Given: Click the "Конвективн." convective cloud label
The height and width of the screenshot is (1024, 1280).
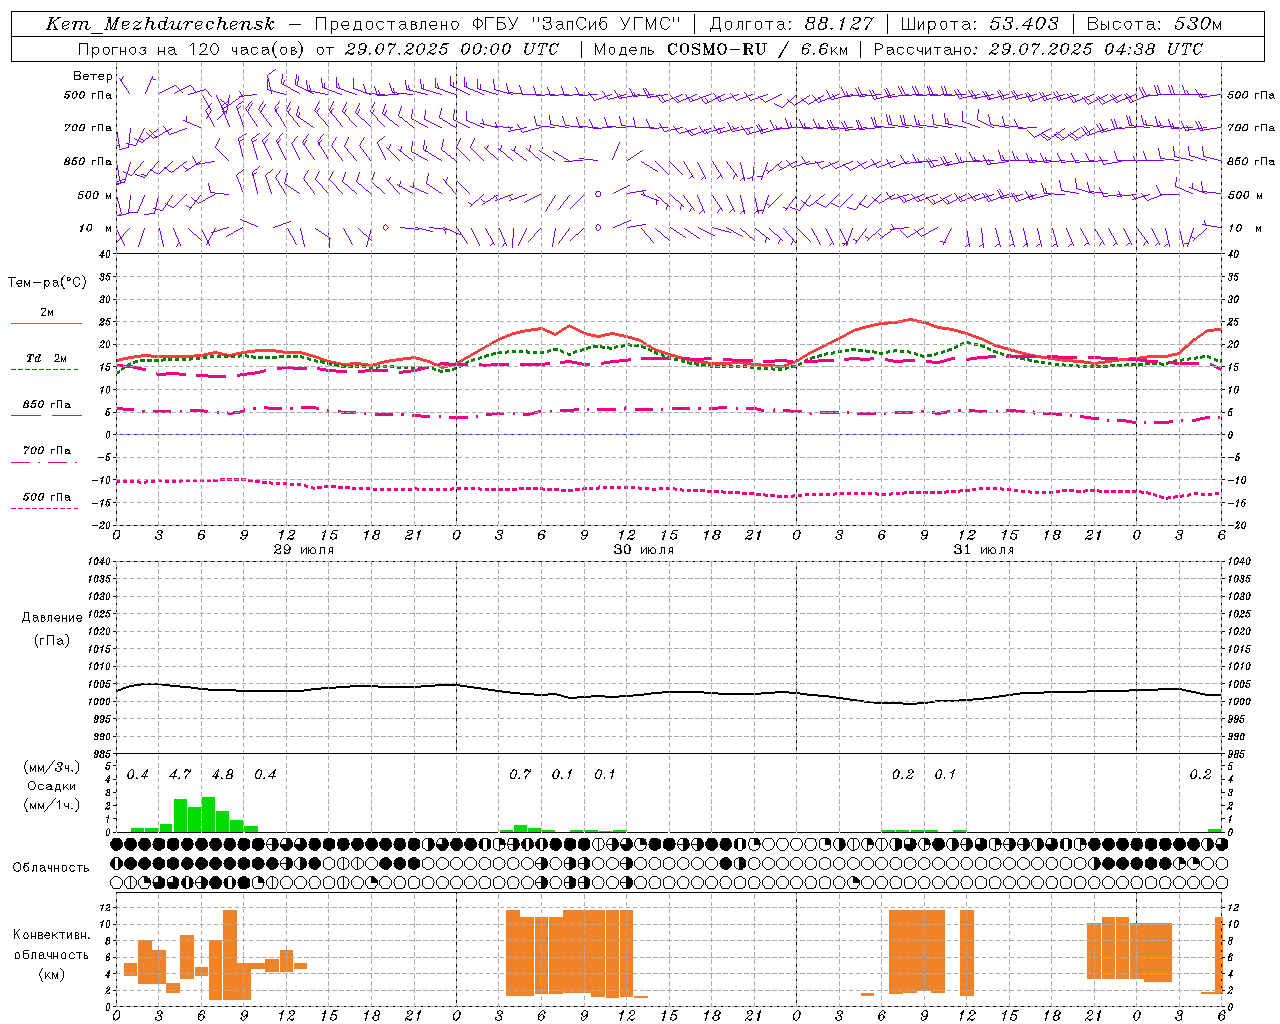Looking at the screenshot, I should pyautogui.click(x=52, y=935).
